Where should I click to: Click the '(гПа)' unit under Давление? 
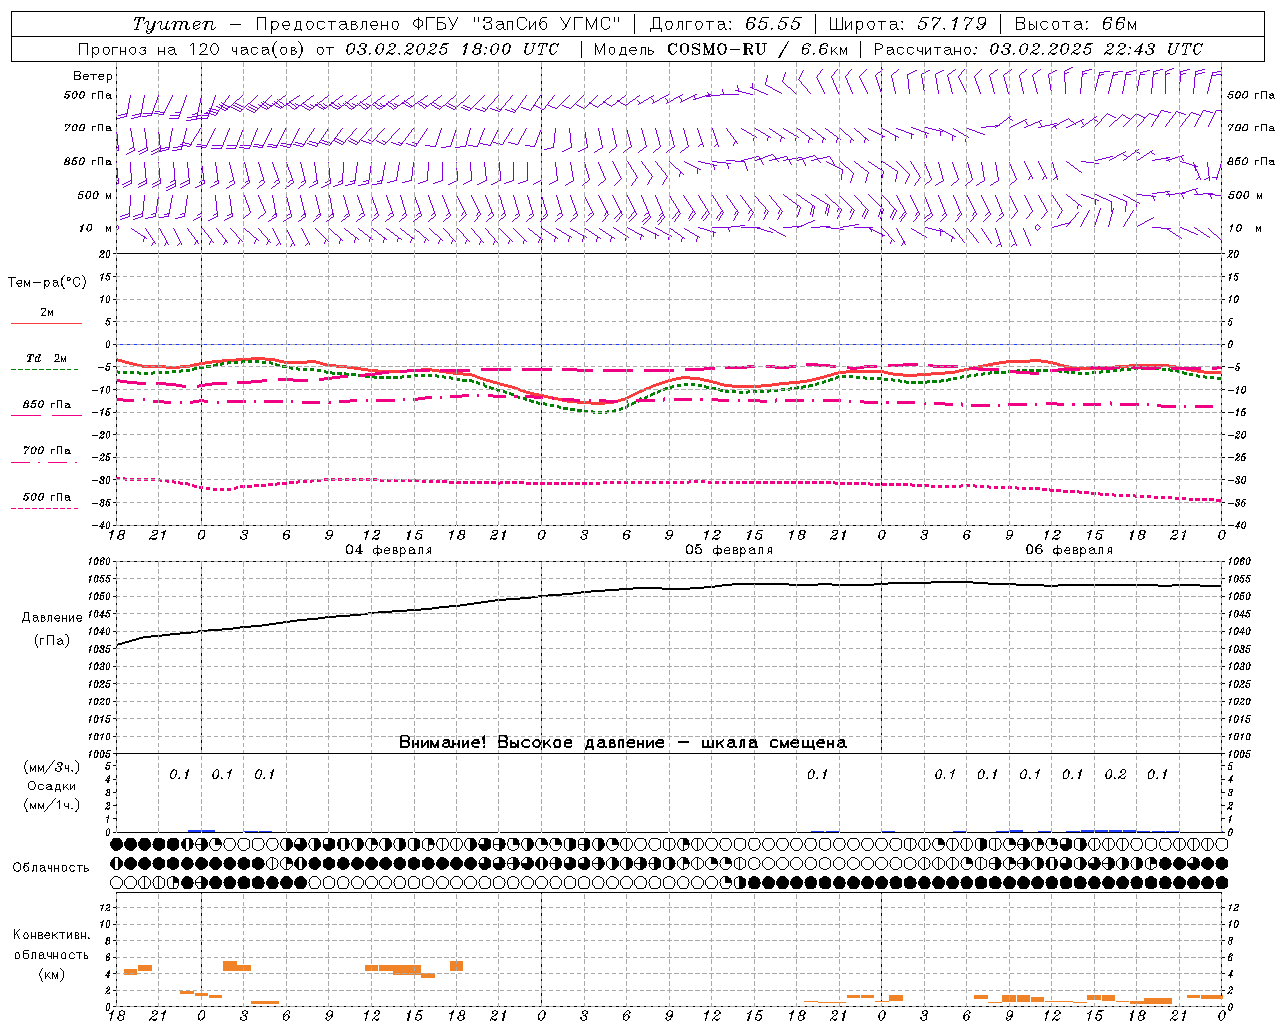52,641
